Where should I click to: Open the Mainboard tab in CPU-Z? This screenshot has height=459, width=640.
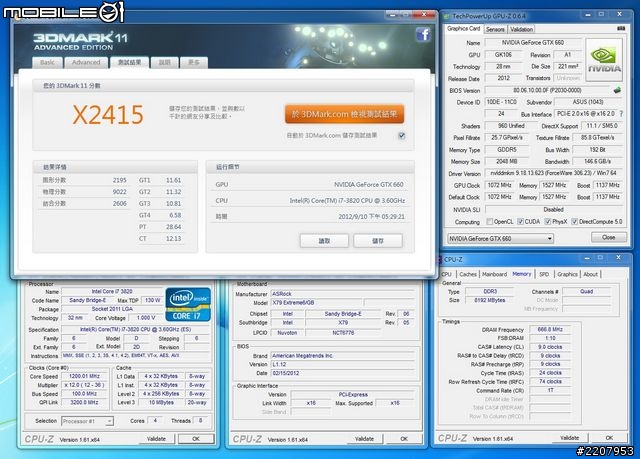494,274
